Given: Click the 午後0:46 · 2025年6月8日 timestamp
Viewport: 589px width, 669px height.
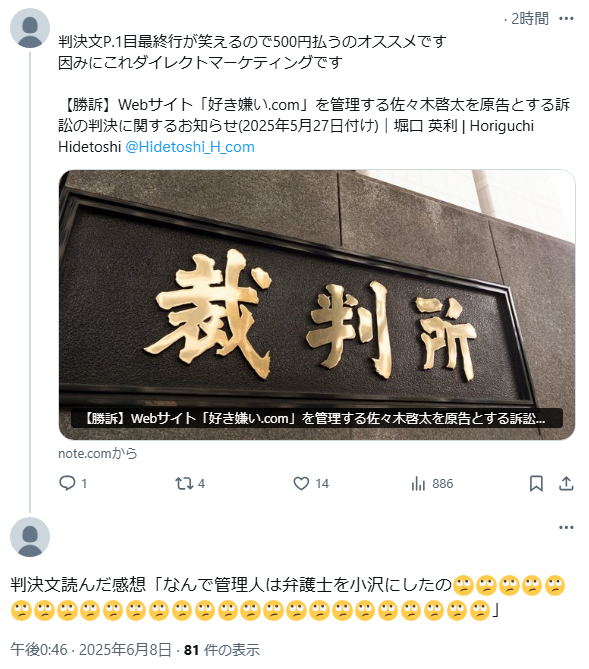Looking at the screenshot, I should [x=91, y=650].
